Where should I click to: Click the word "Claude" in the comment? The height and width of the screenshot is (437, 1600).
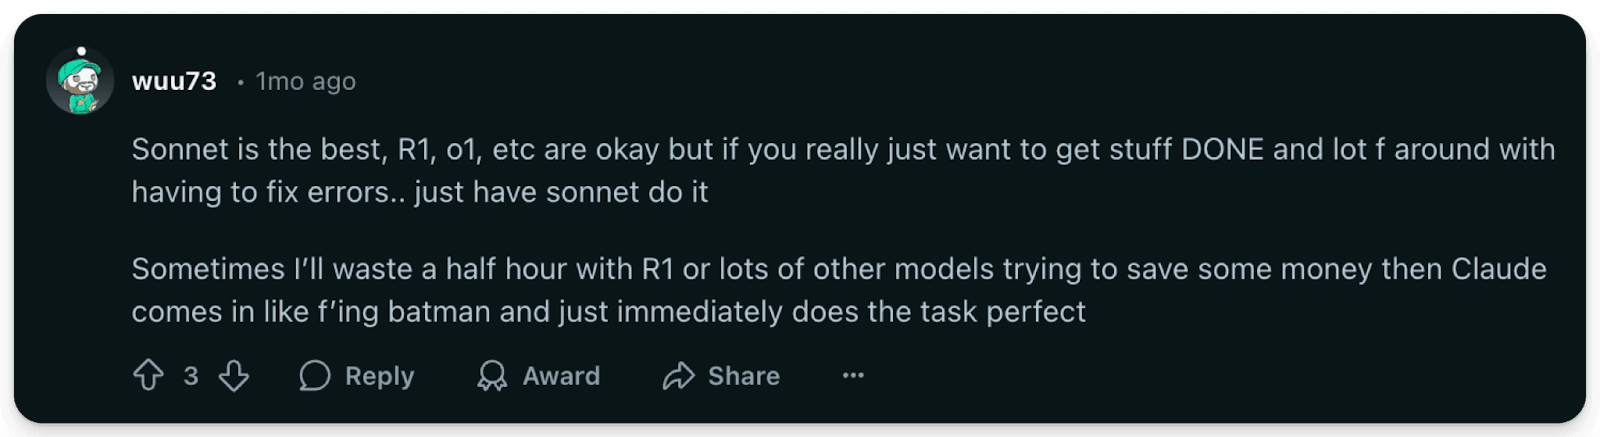(1498, 269)
